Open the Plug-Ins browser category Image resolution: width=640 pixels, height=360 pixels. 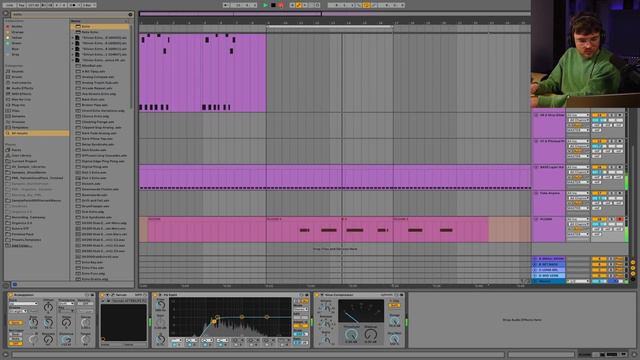18,105
